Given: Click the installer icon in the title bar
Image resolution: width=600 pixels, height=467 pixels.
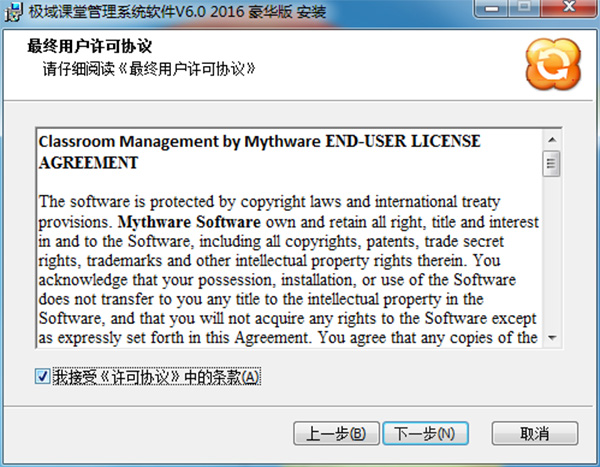Looking at the screenshot, I should click(13, 12).
